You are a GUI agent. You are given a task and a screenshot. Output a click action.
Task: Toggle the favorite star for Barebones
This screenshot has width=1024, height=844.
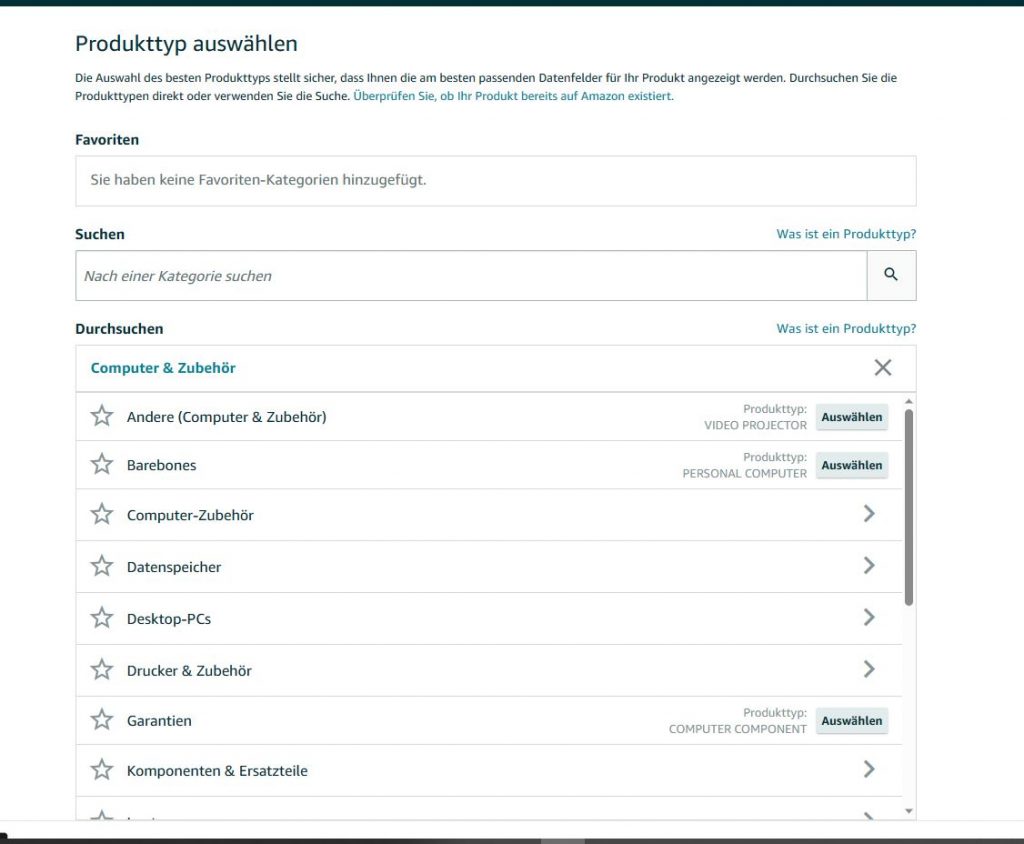coord(102,464)
